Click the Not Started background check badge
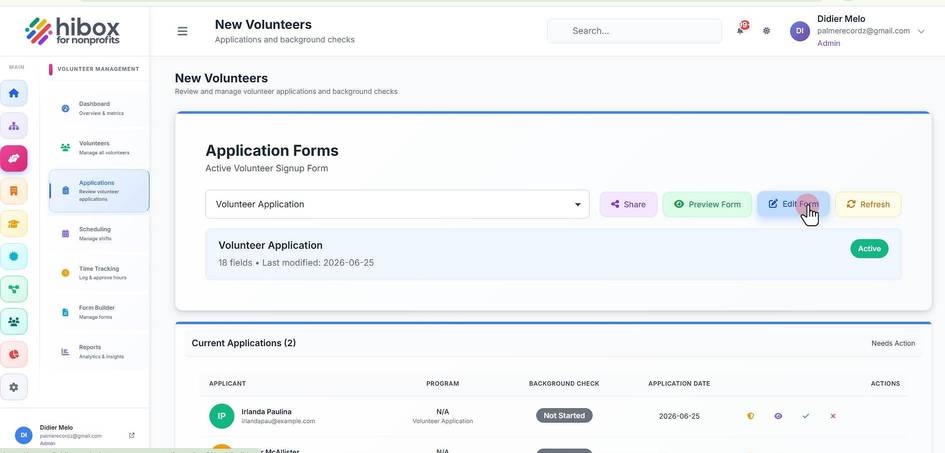This screenshot has height=453, width=945. (x=564, y=416)
